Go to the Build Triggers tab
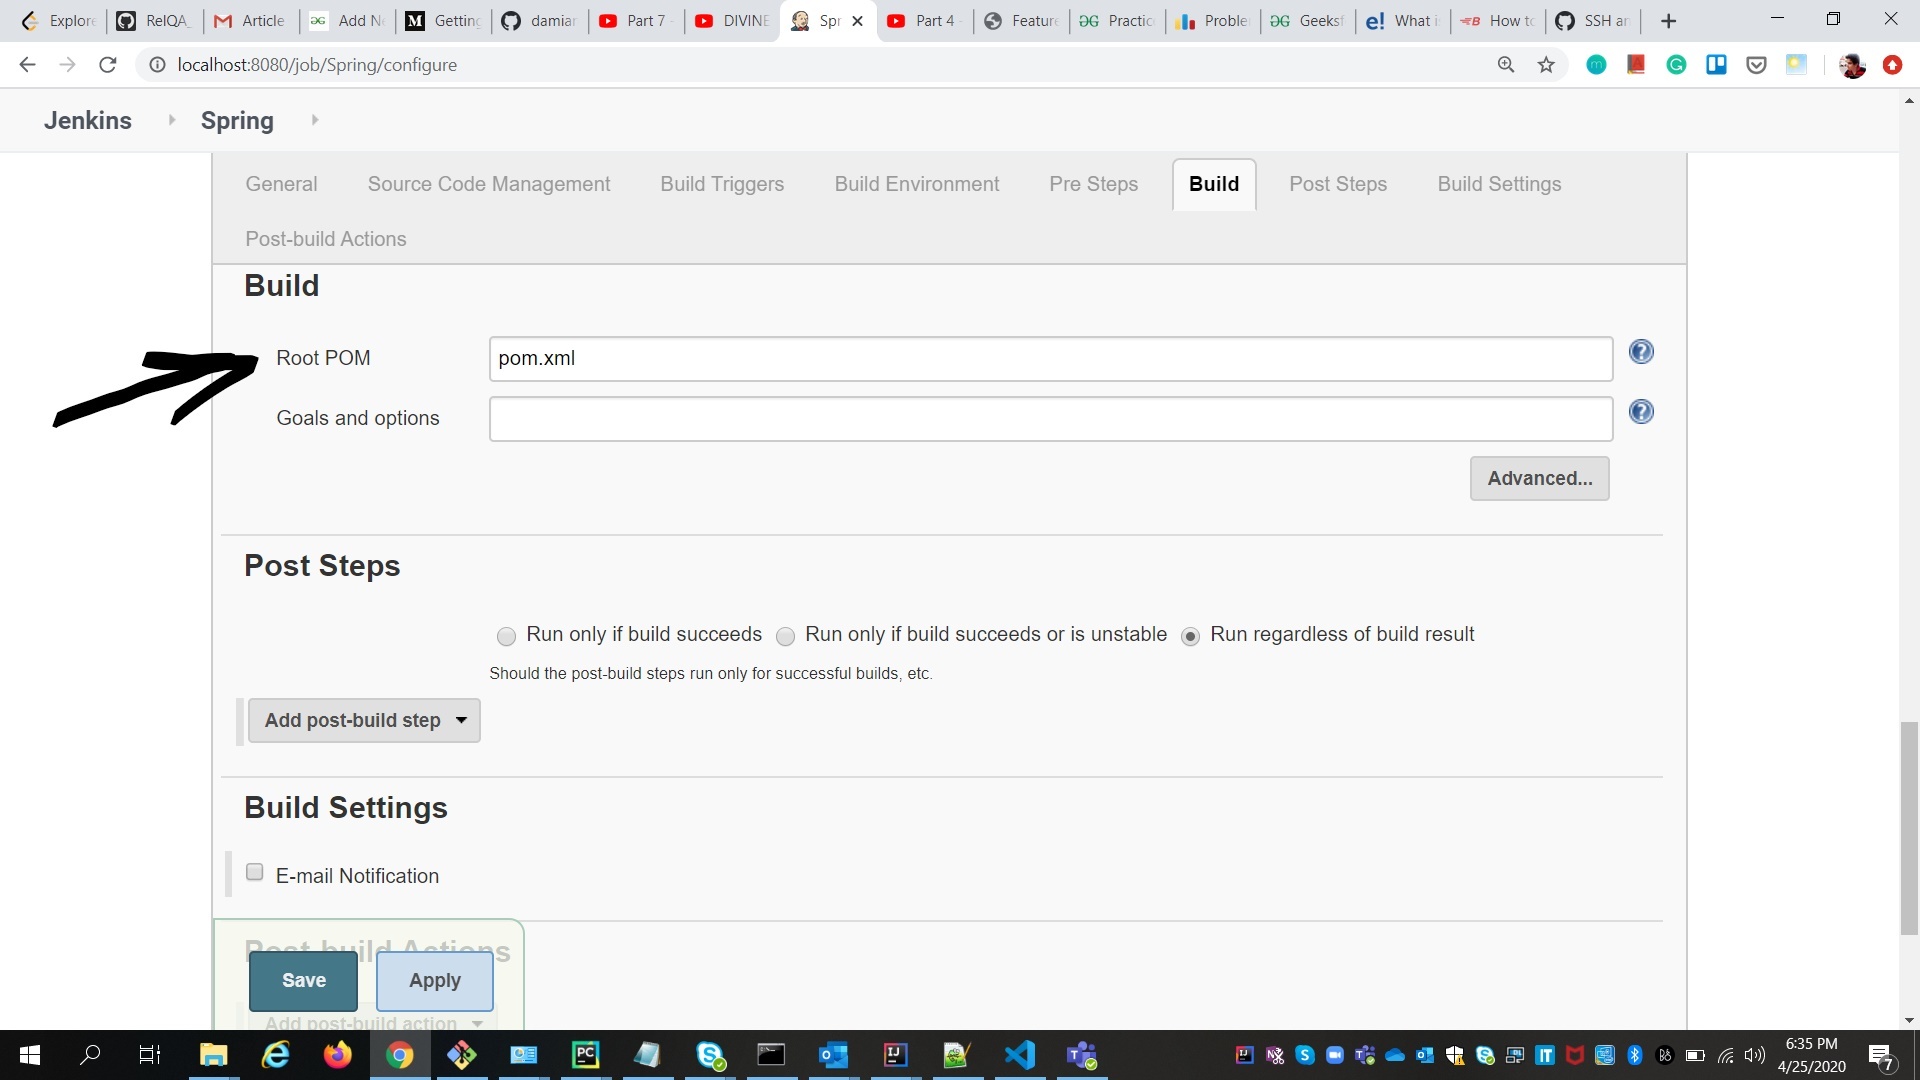1920x1080 pixels. [721, 184]
